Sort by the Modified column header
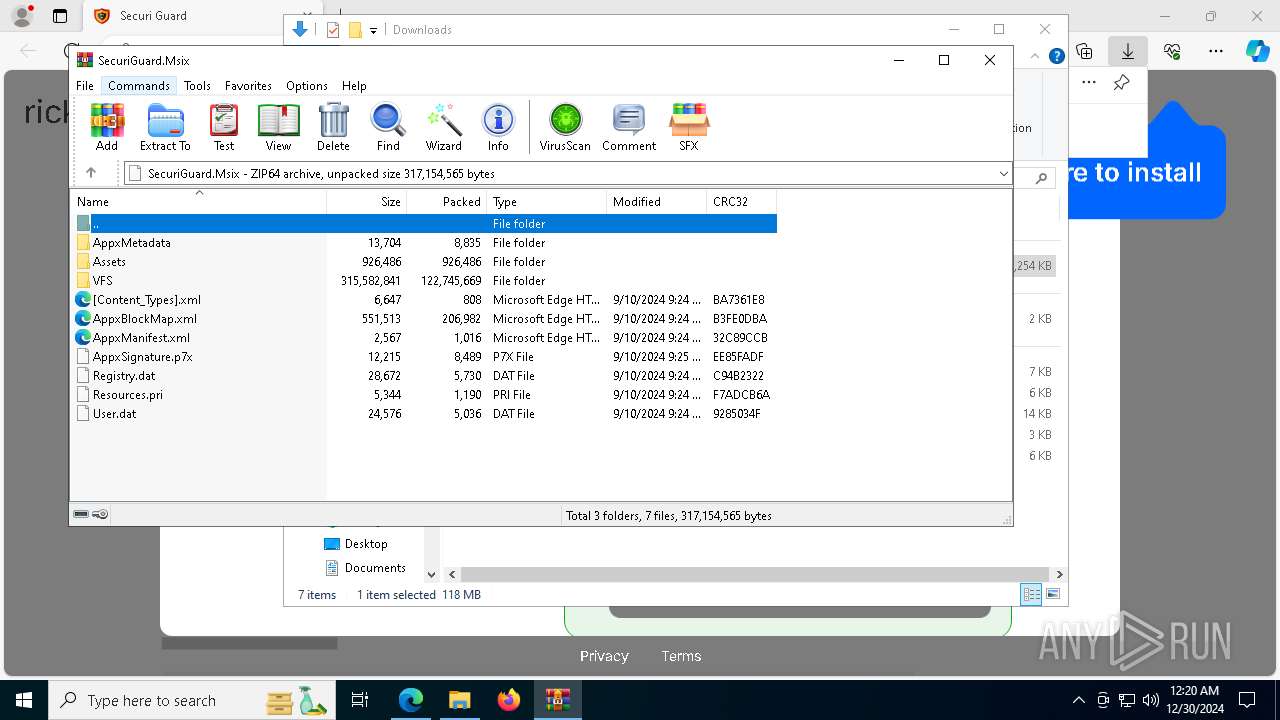Screen dimensions: 1280x720 coord(657,201)
